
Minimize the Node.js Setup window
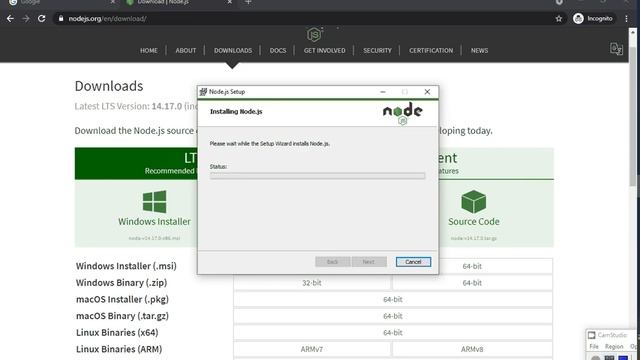[383, 92]
